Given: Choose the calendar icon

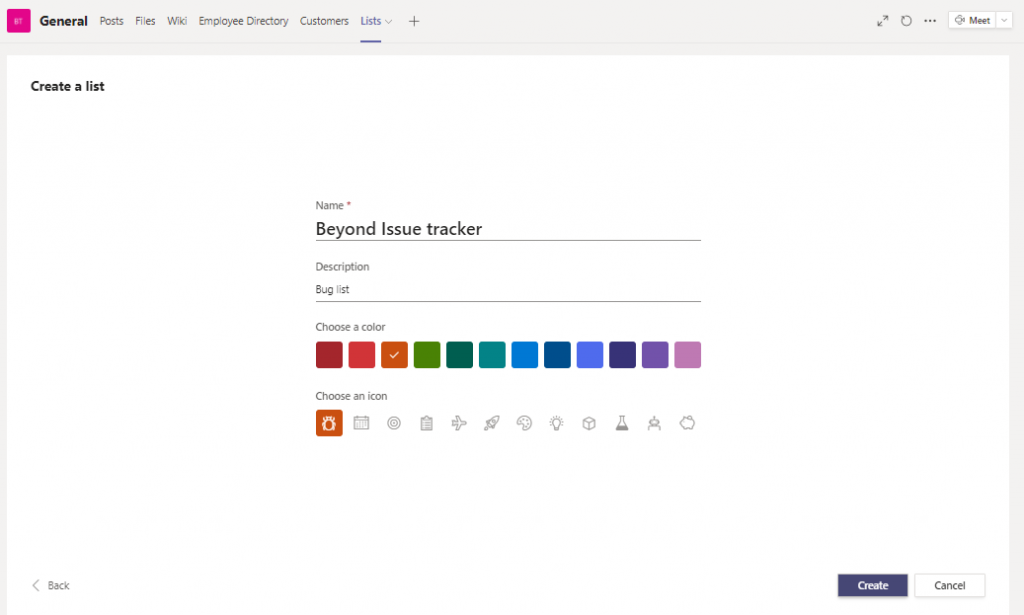Looking at the screenshot, I should point(362,423).
